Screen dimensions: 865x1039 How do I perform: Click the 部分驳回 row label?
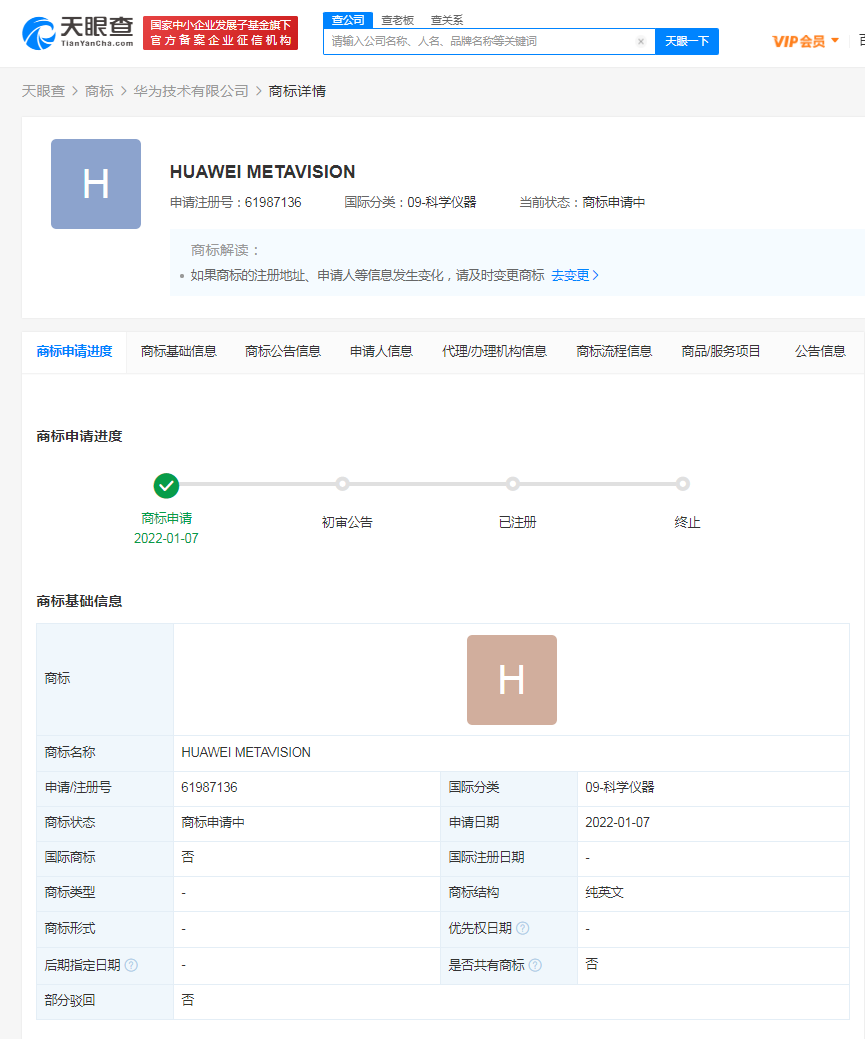click(x=105, y=1001)
